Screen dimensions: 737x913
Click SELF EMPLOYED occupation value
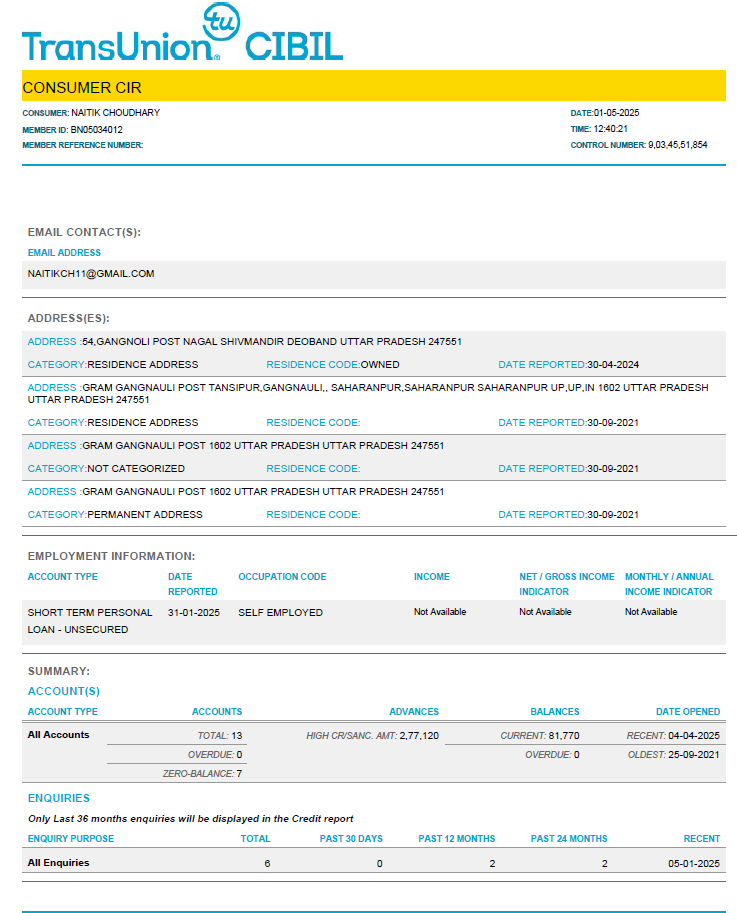click(281, 613)
